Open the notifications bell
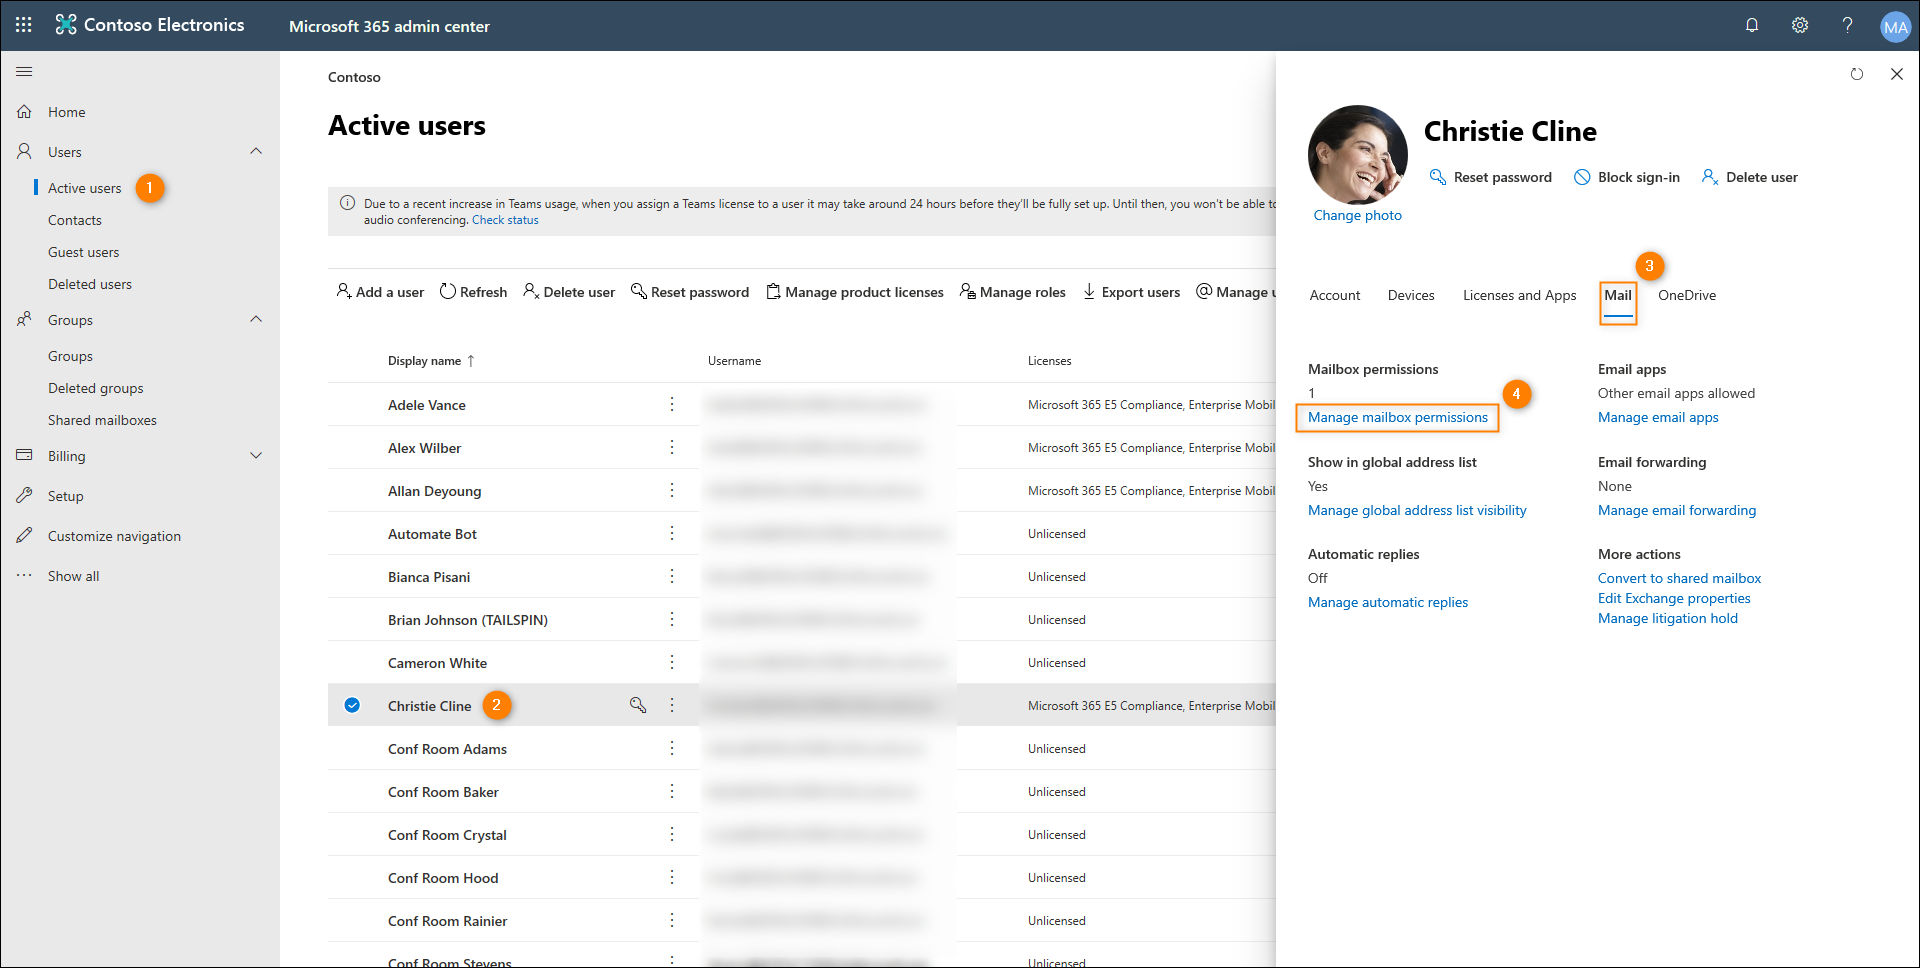This screenshot has width=1920, height=968. pyautogui.click(x=1752, y=25)
